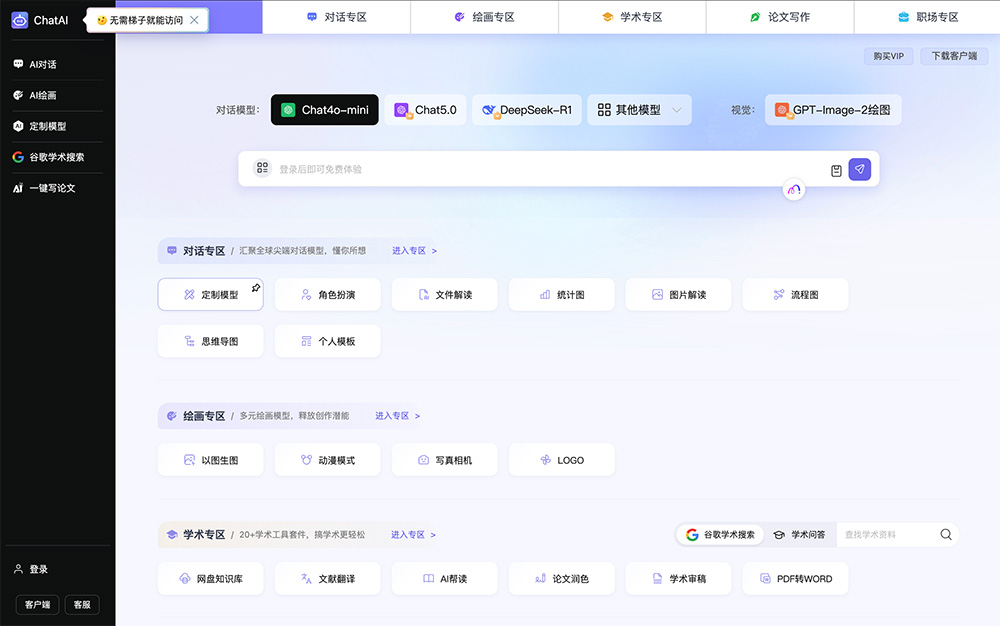
Task: Open the 写真相机 card
Action: coord(445,460)
